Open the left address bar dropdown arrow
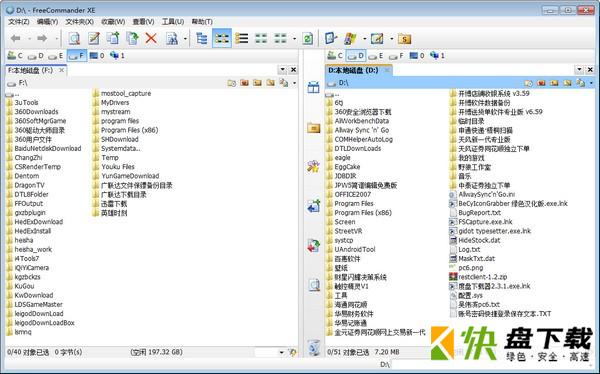 294,83
